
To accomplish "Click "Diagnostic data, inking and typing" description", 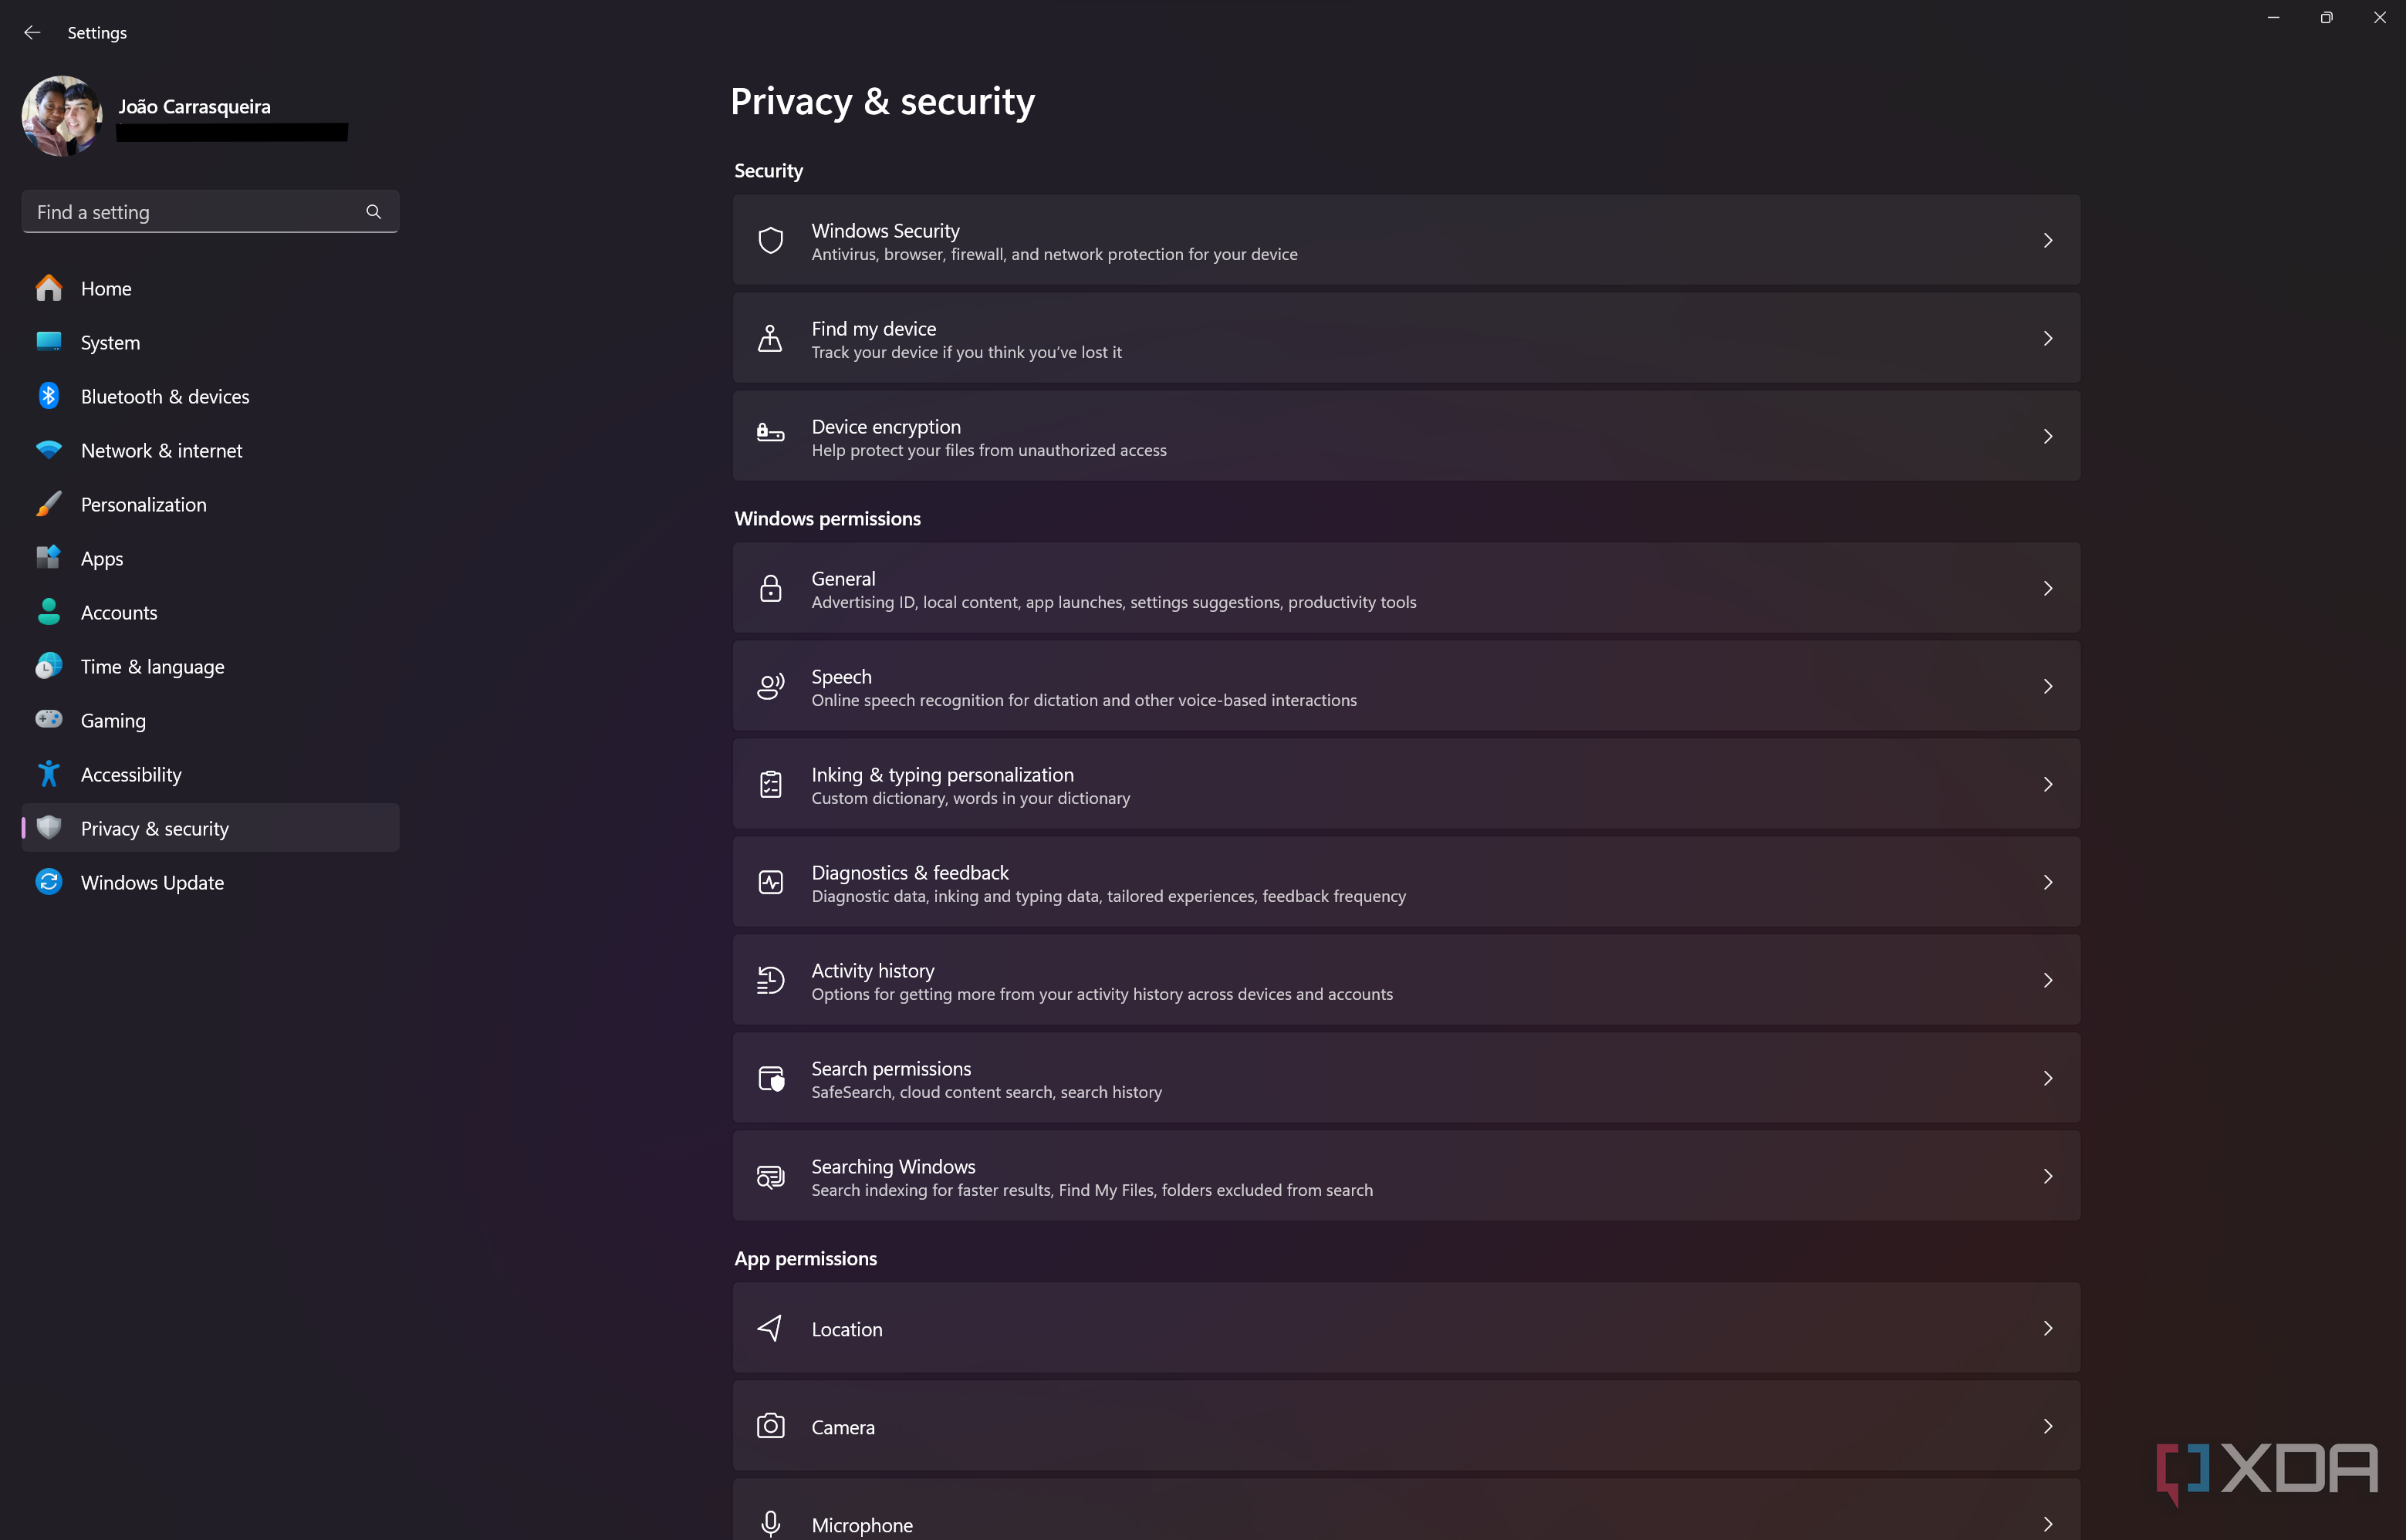I will 1108,896.
